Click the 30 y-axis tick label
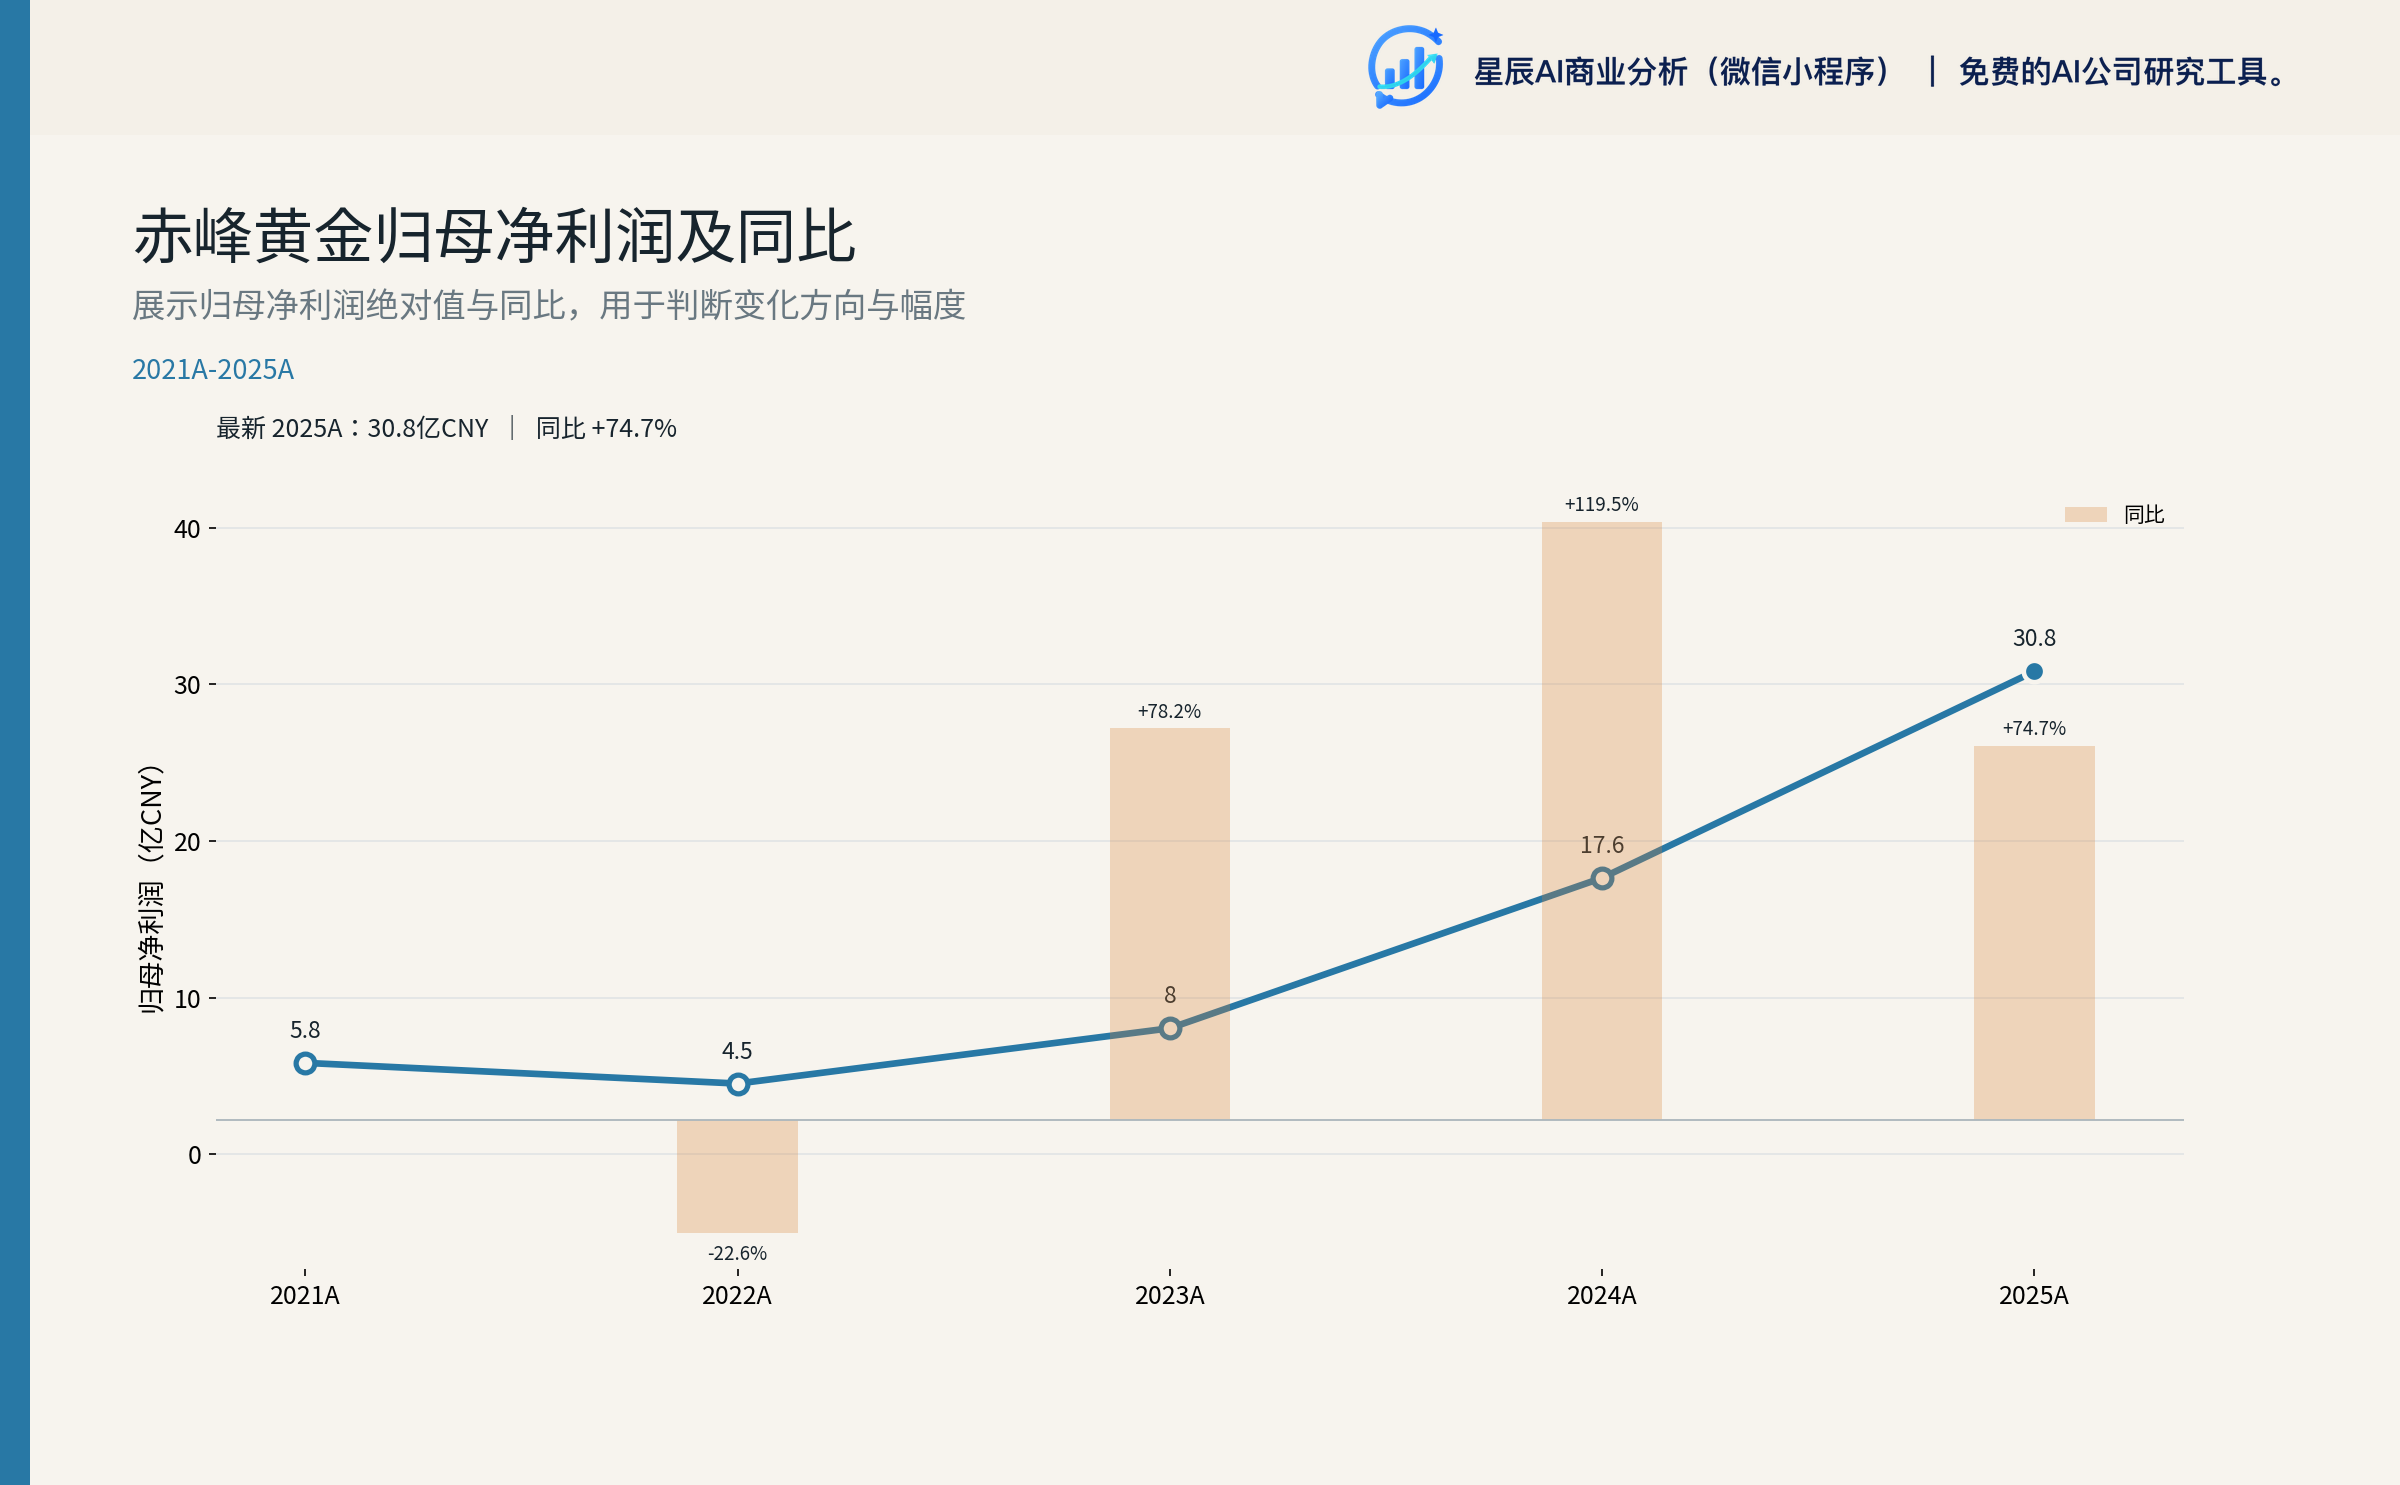Screen dimensions: 2400x1485 pos(187,685)
